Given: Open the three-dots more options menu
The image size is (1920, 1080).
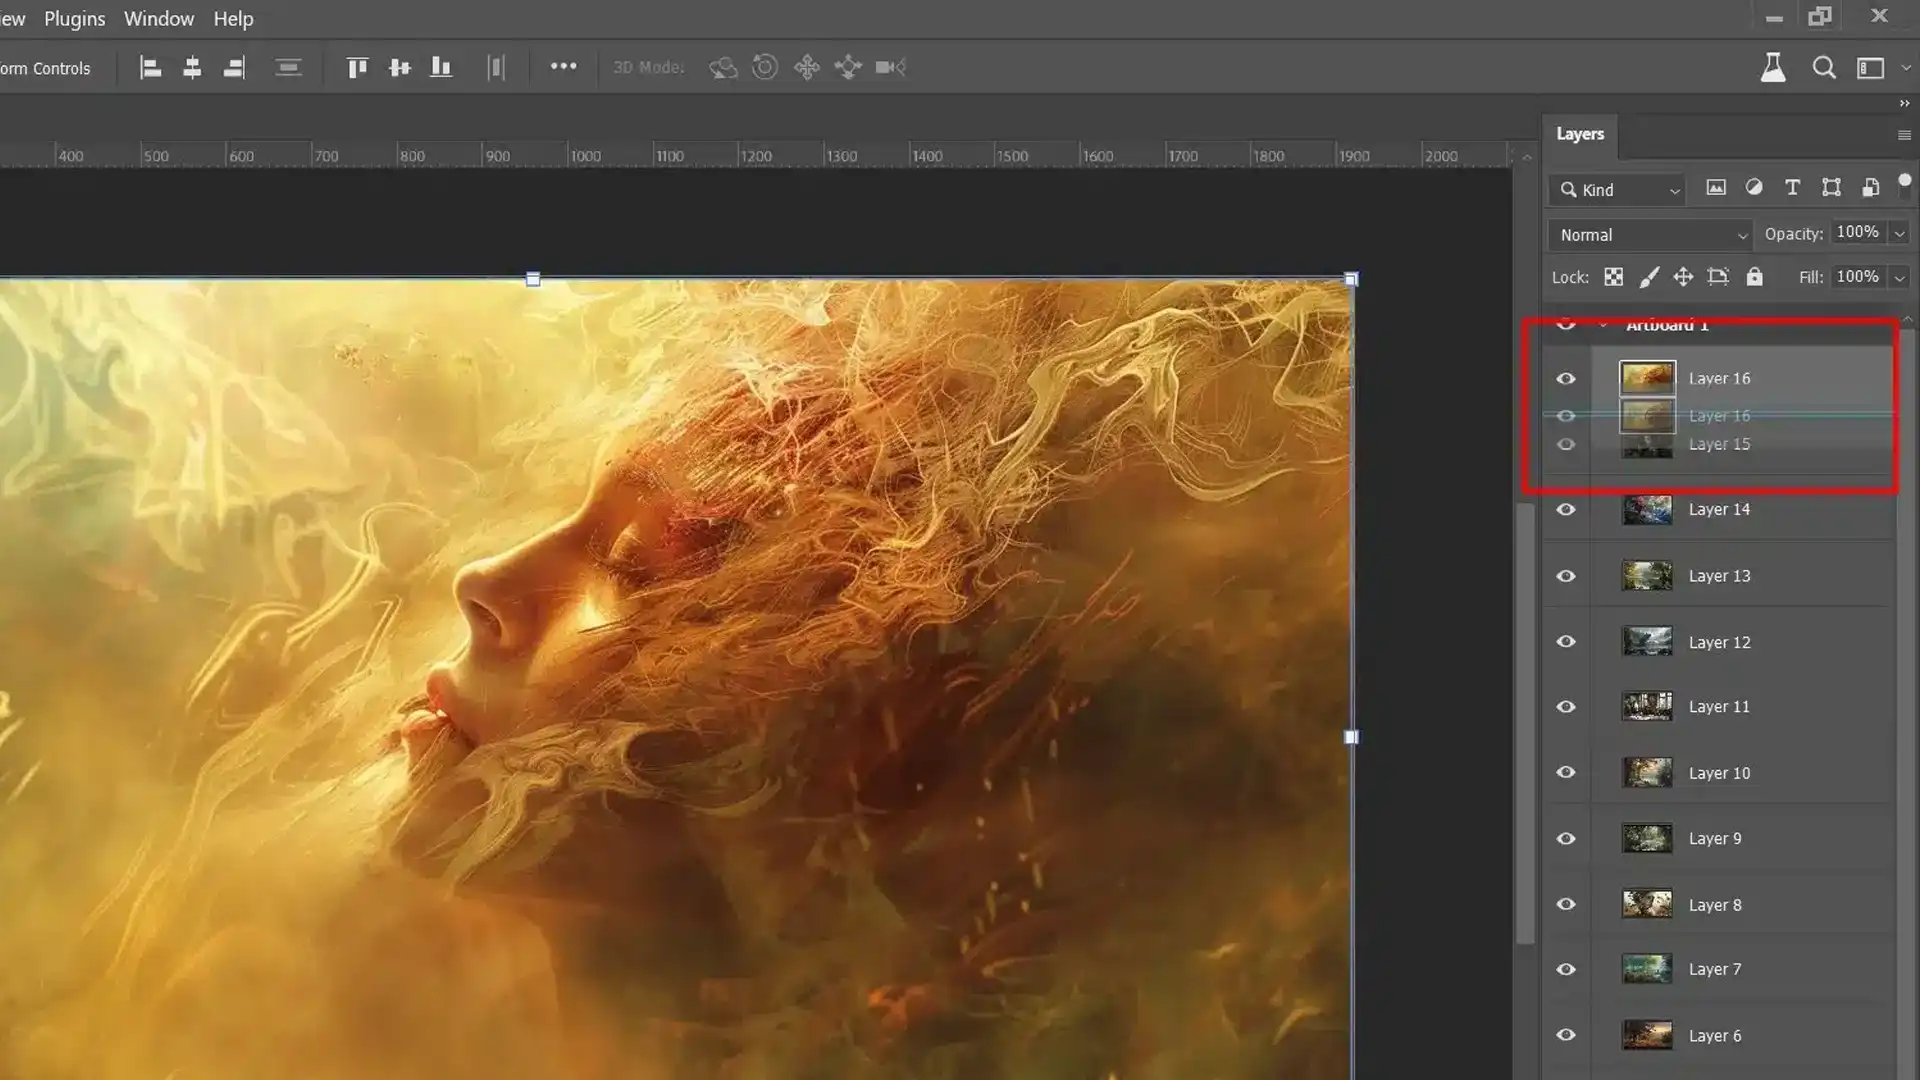Looking at the screenshot, I should click(x=563, y=66).
